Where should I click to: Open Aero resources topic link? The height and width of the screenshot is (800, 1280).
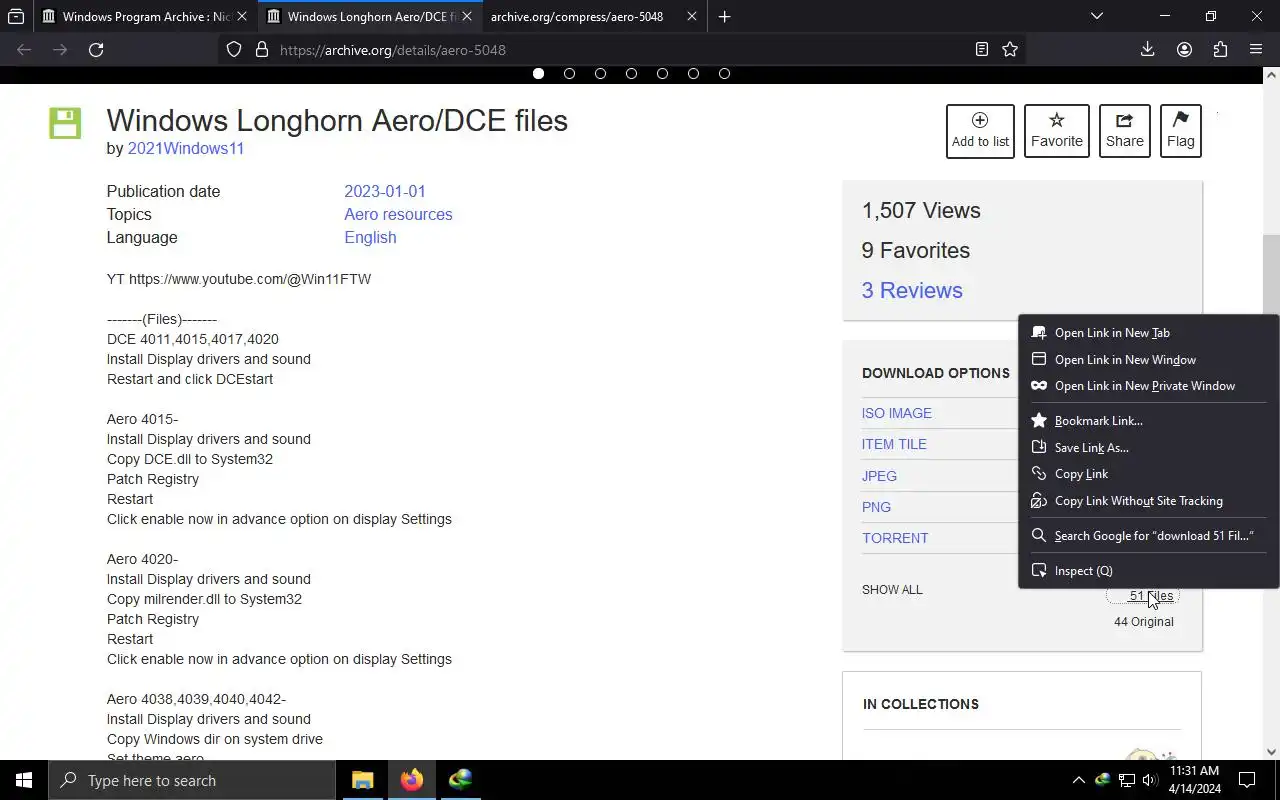pyautogui.click(x=398, y=214)
